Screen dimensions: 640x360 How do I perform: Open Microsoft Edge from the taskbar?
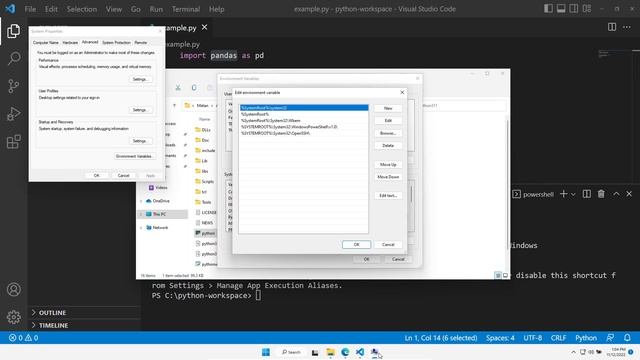point(345,352)
